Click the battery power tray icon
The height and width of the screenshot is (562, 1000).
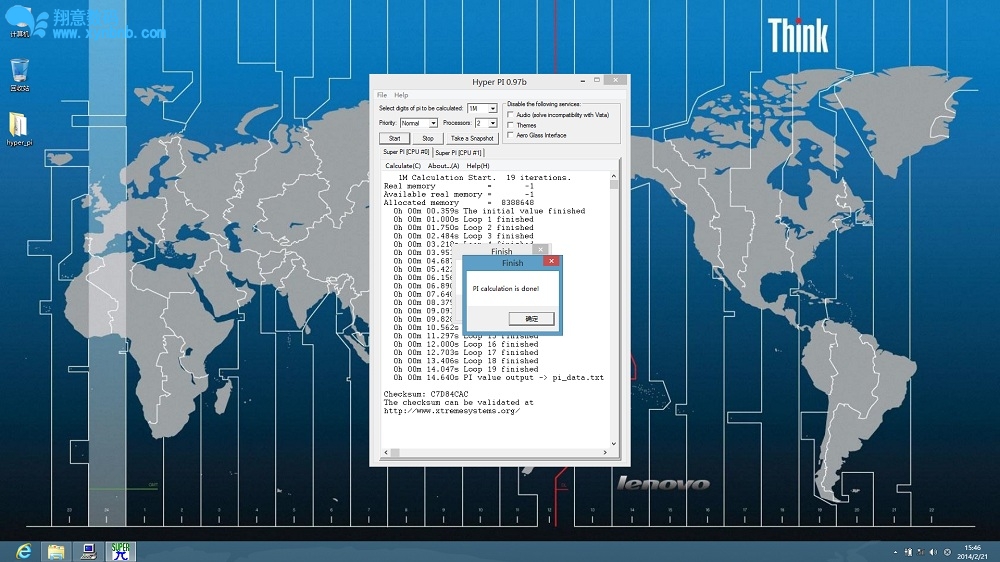coord(908,552)
